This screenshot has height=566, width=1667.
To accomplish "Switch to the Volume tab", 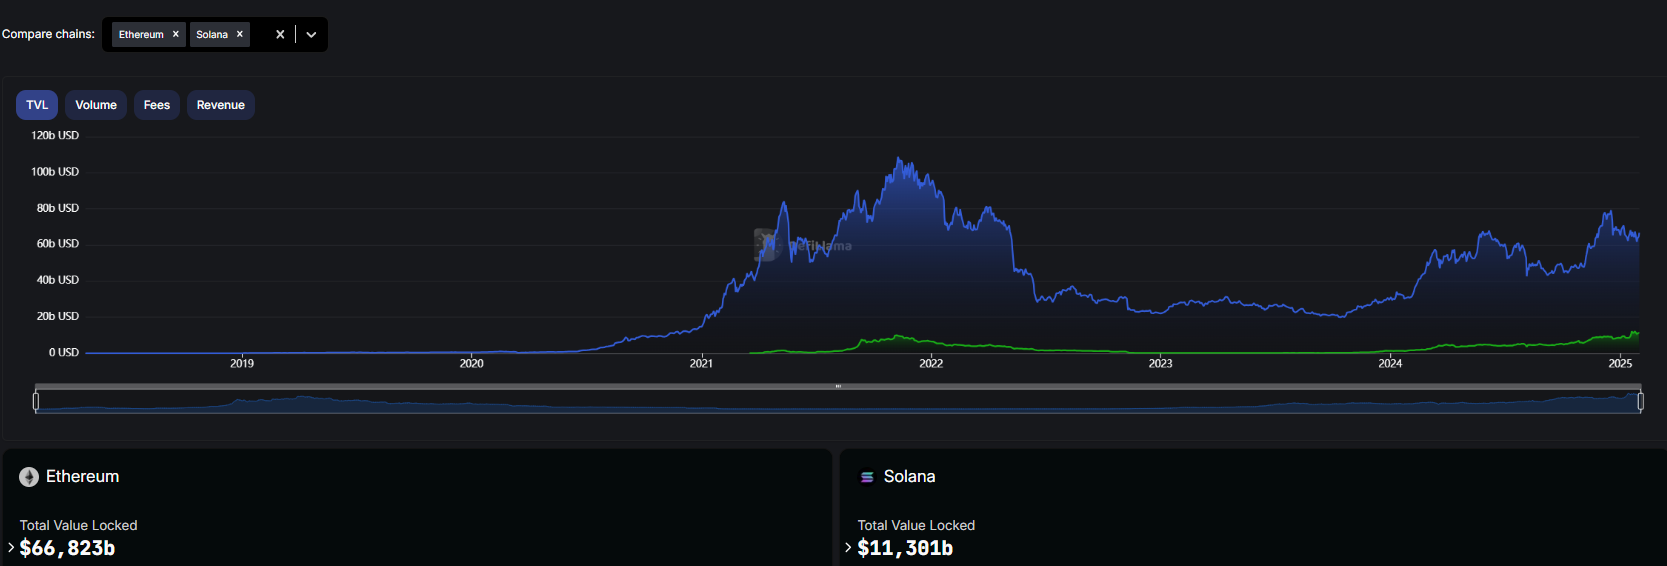I will coord(96,105).
